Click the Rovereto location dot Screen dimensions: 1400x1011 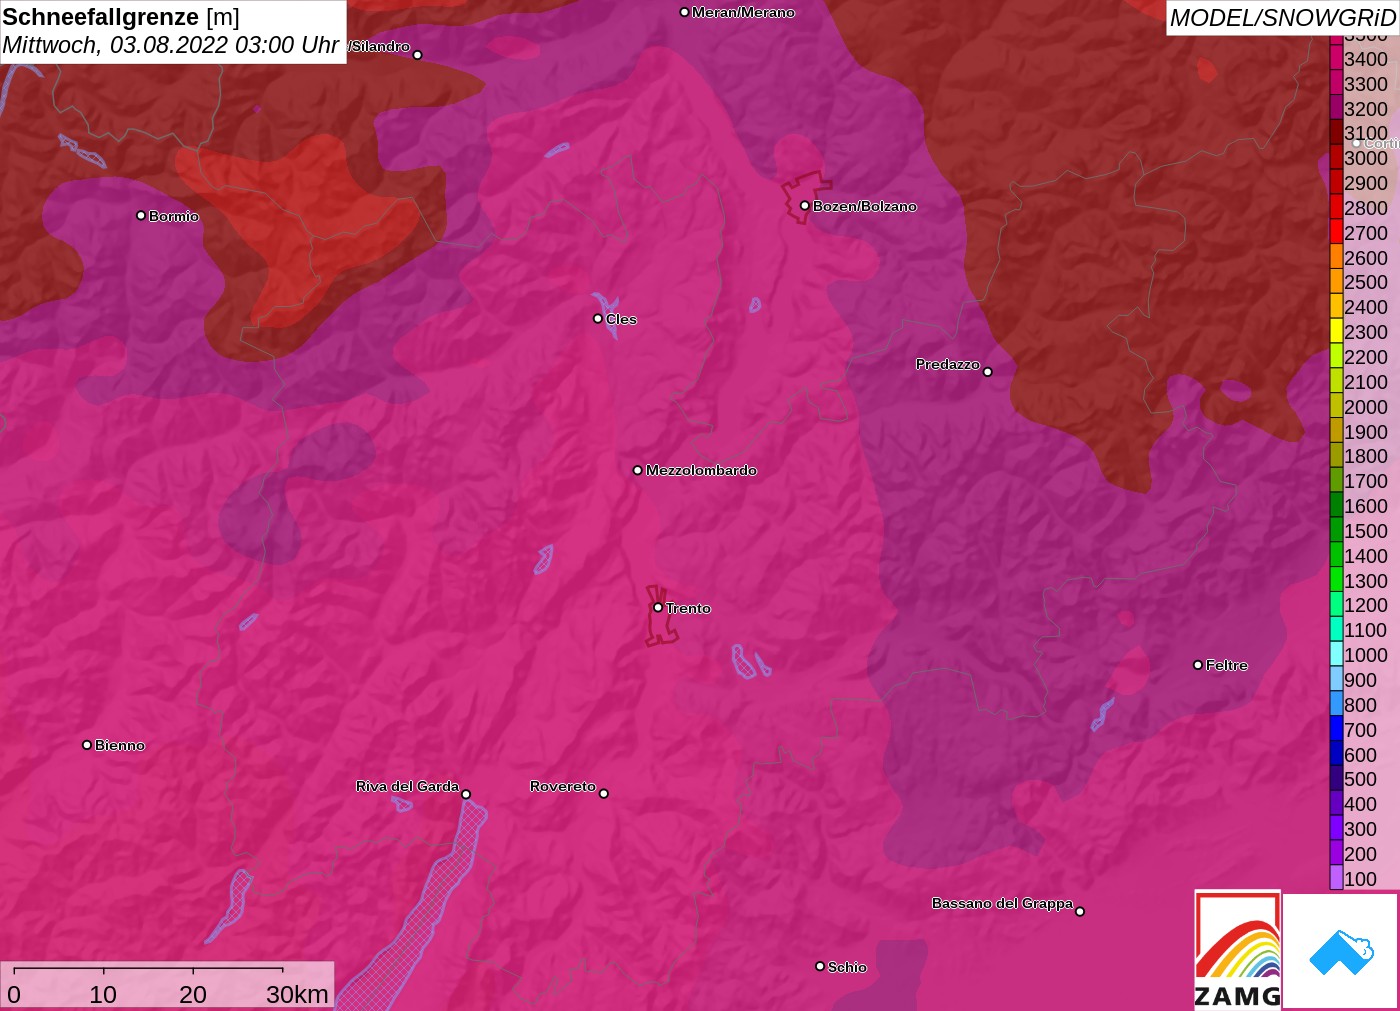point(603,793)
